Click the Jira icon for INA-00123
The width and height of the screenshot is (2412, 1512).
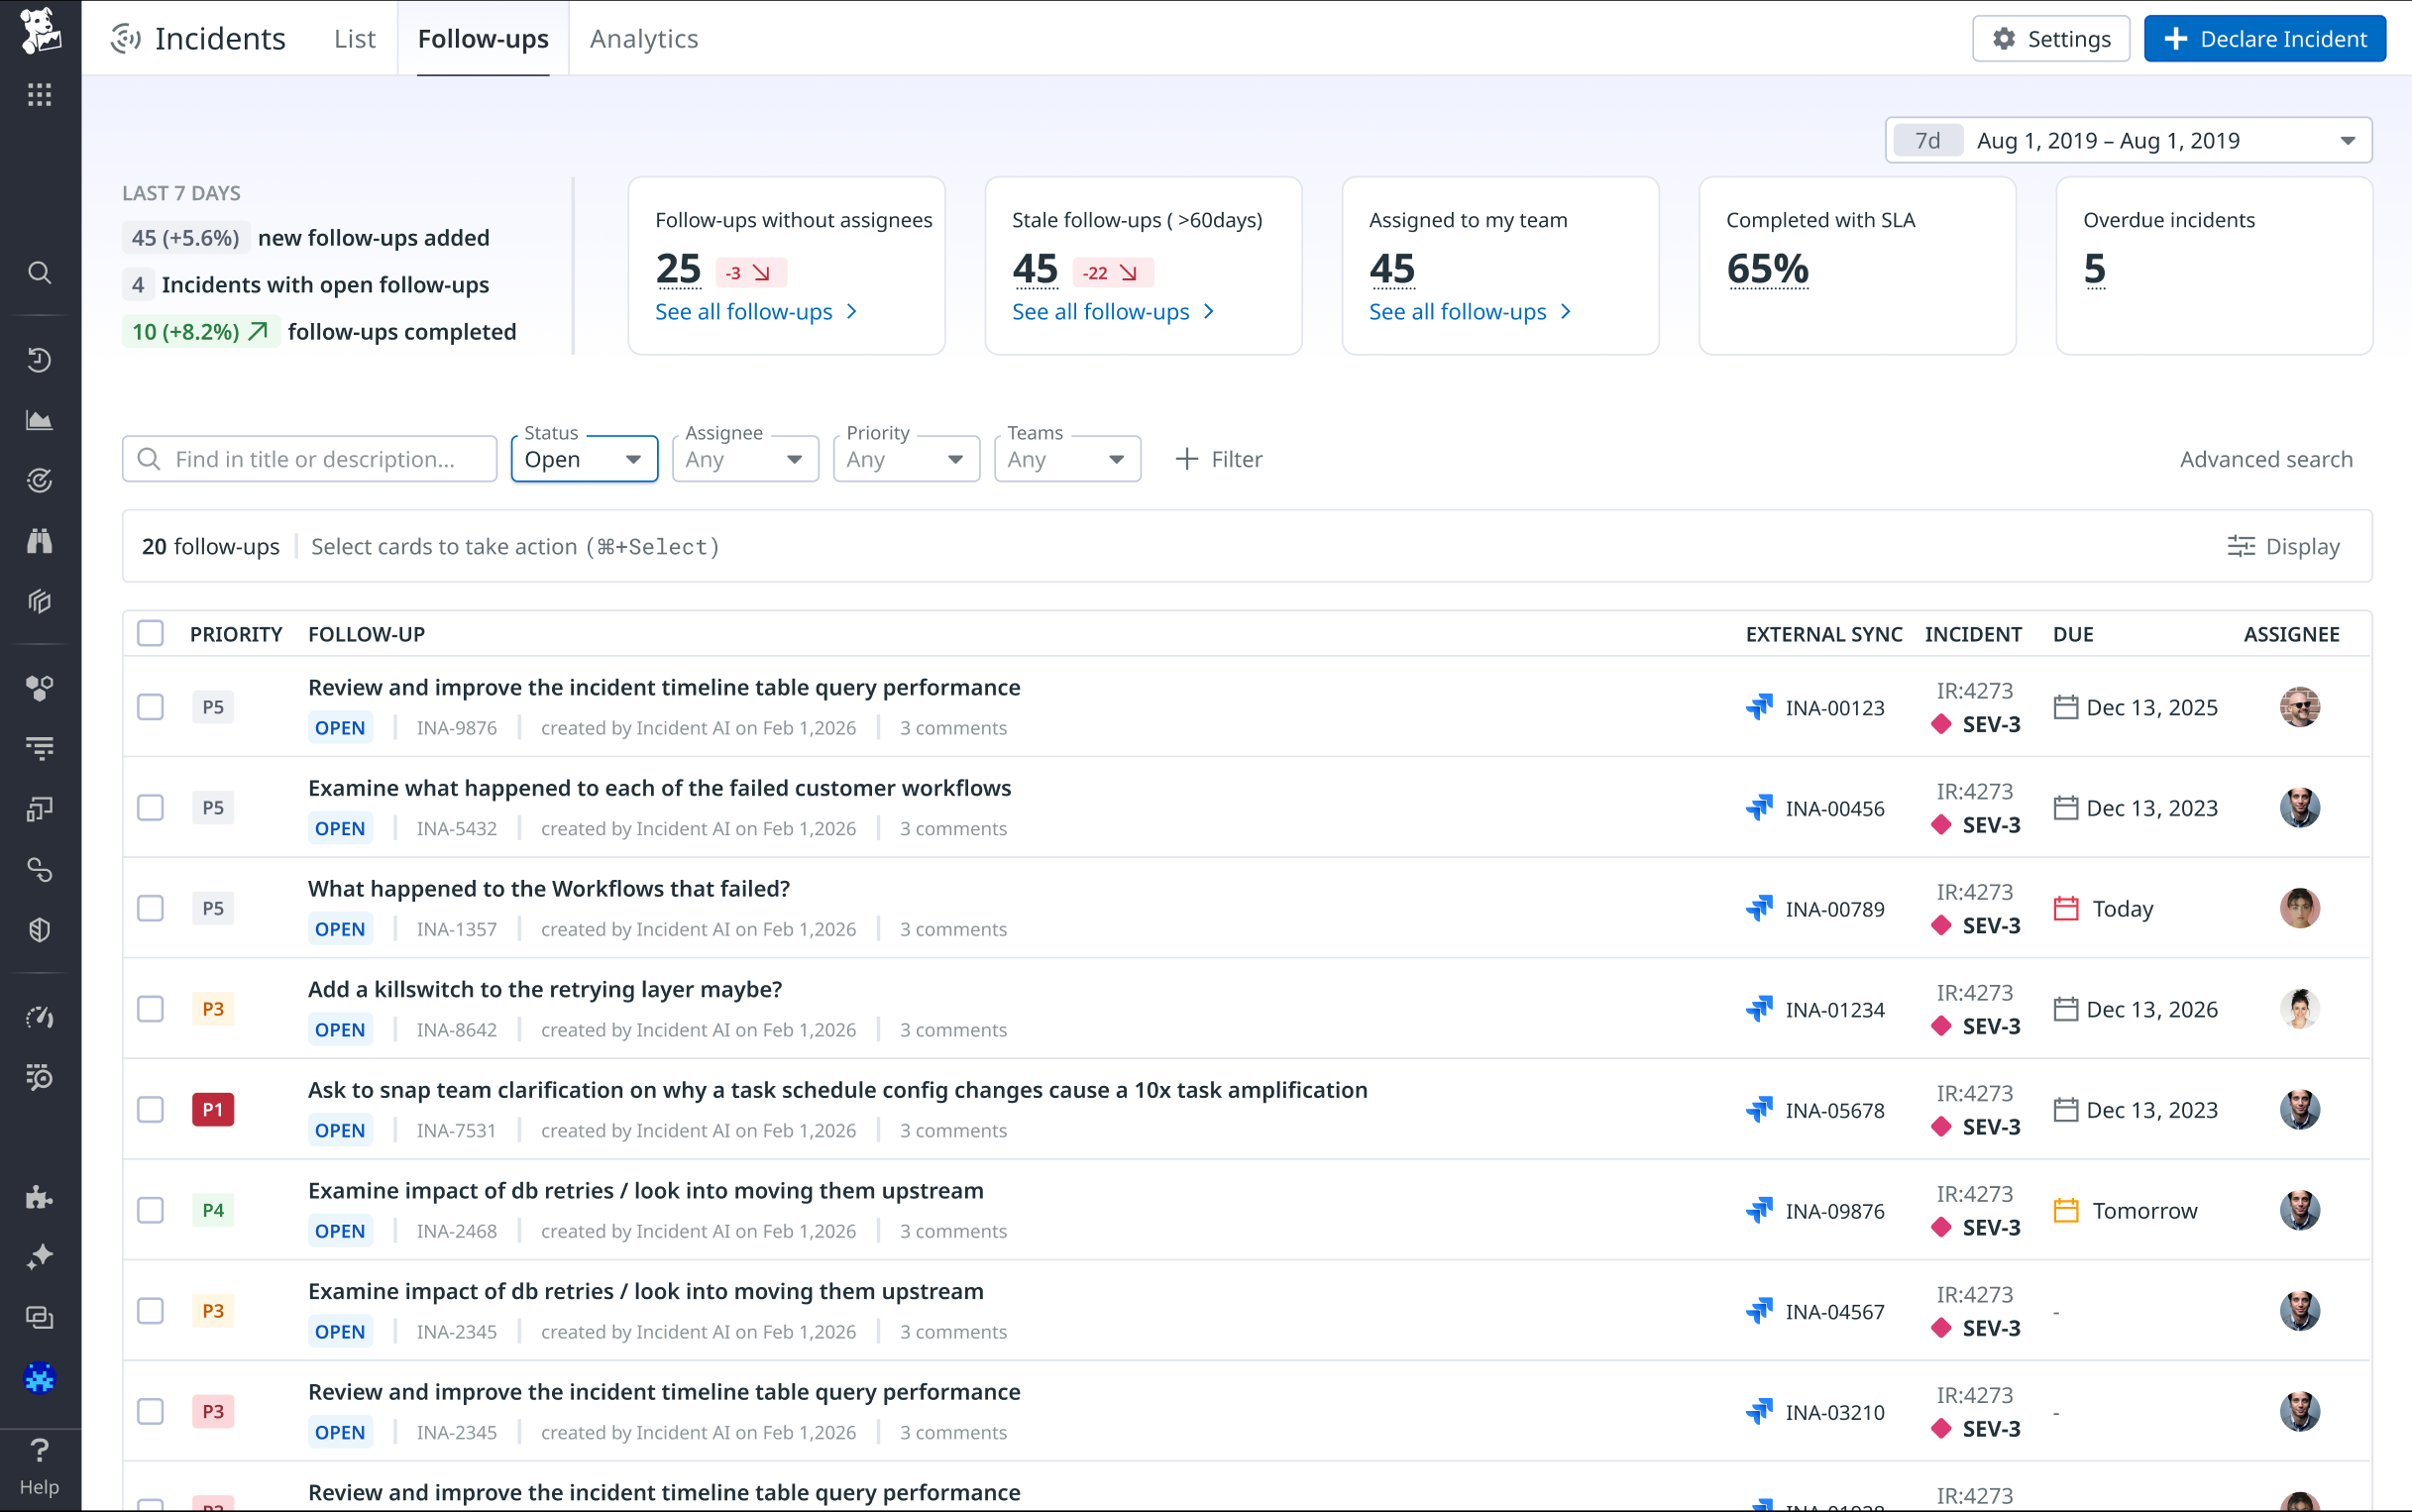[1759, 707]
